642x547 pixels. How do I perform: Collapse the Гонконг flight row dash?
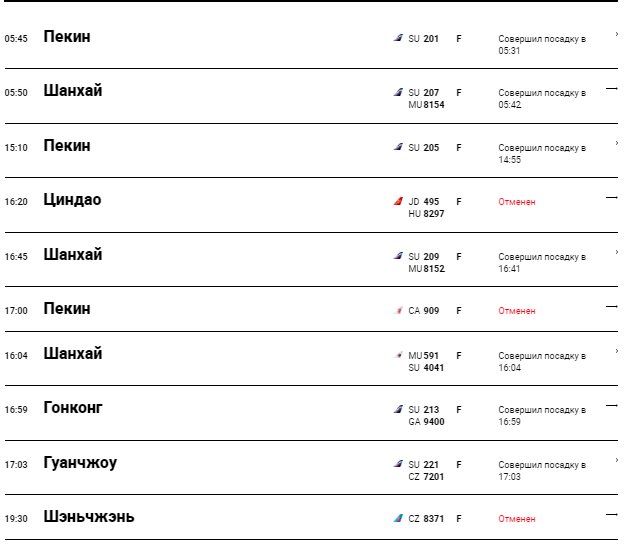(x=611, y=405)
